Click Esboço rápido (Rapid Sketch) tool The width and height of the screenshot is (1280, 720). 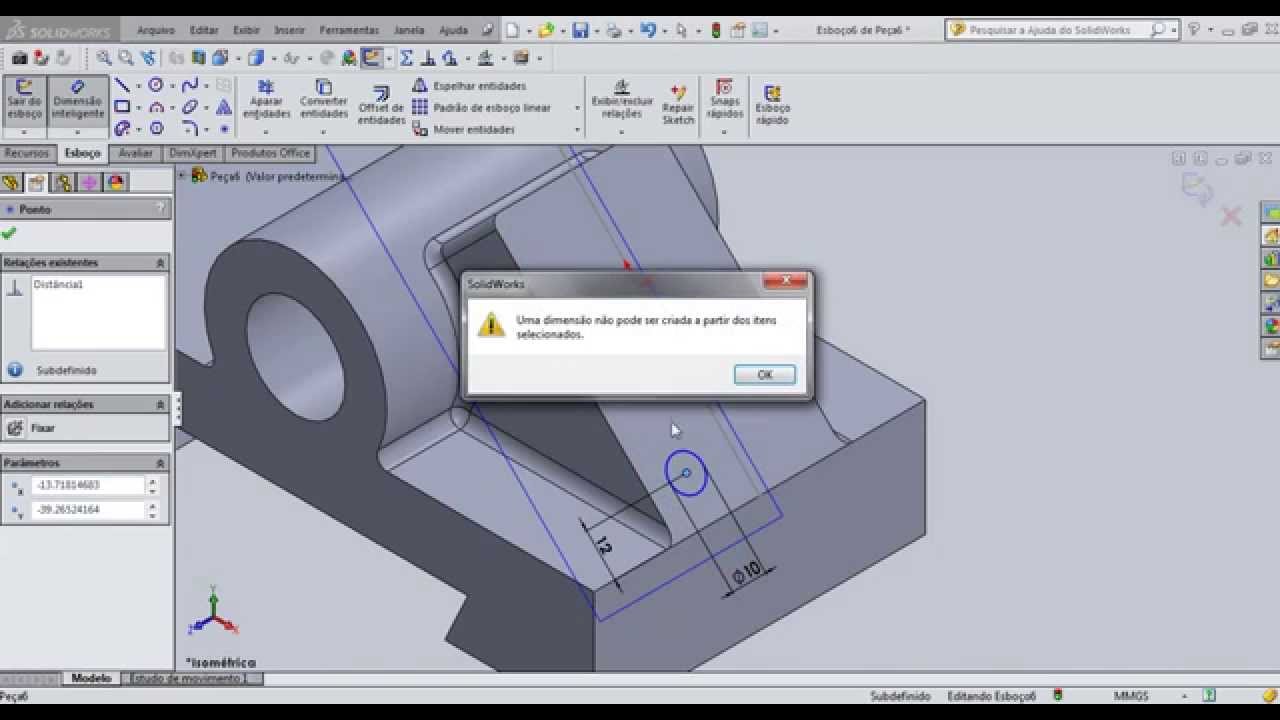pyautogui.click(x=772, y=106)
